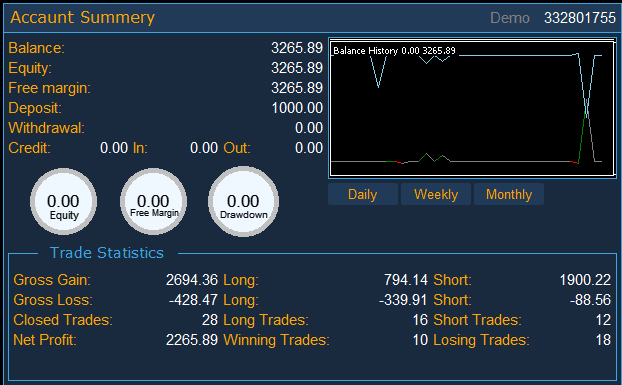Click the Short Trades: label

point(477,320)
